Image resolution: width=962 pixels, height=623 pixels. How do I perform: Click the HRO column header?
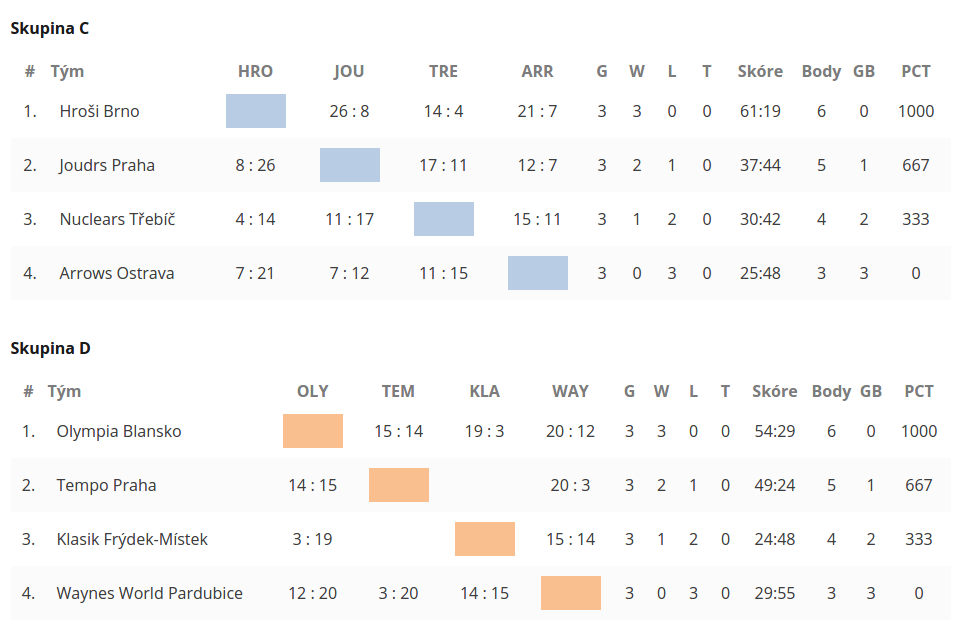click(x=255, y=71)
